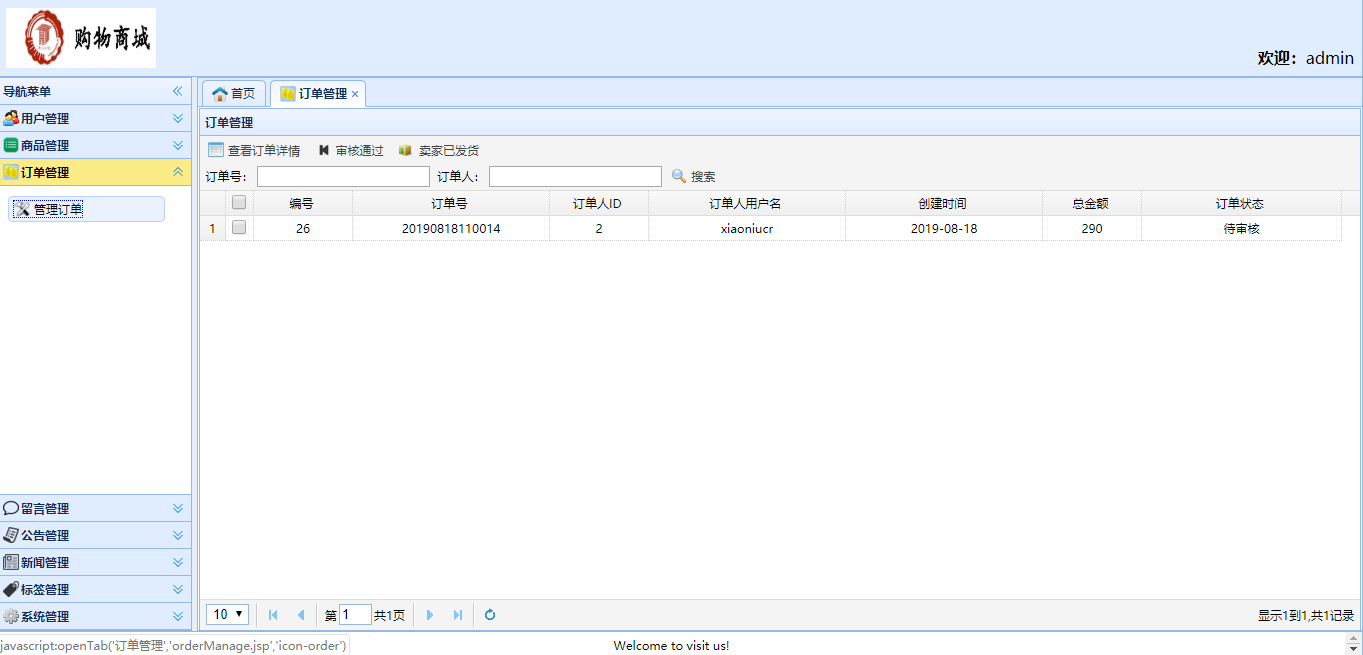Screen dimensions: 1363x655
Task: Expand the 商品管理 section chevron
Action: click(x=178, y=145)
